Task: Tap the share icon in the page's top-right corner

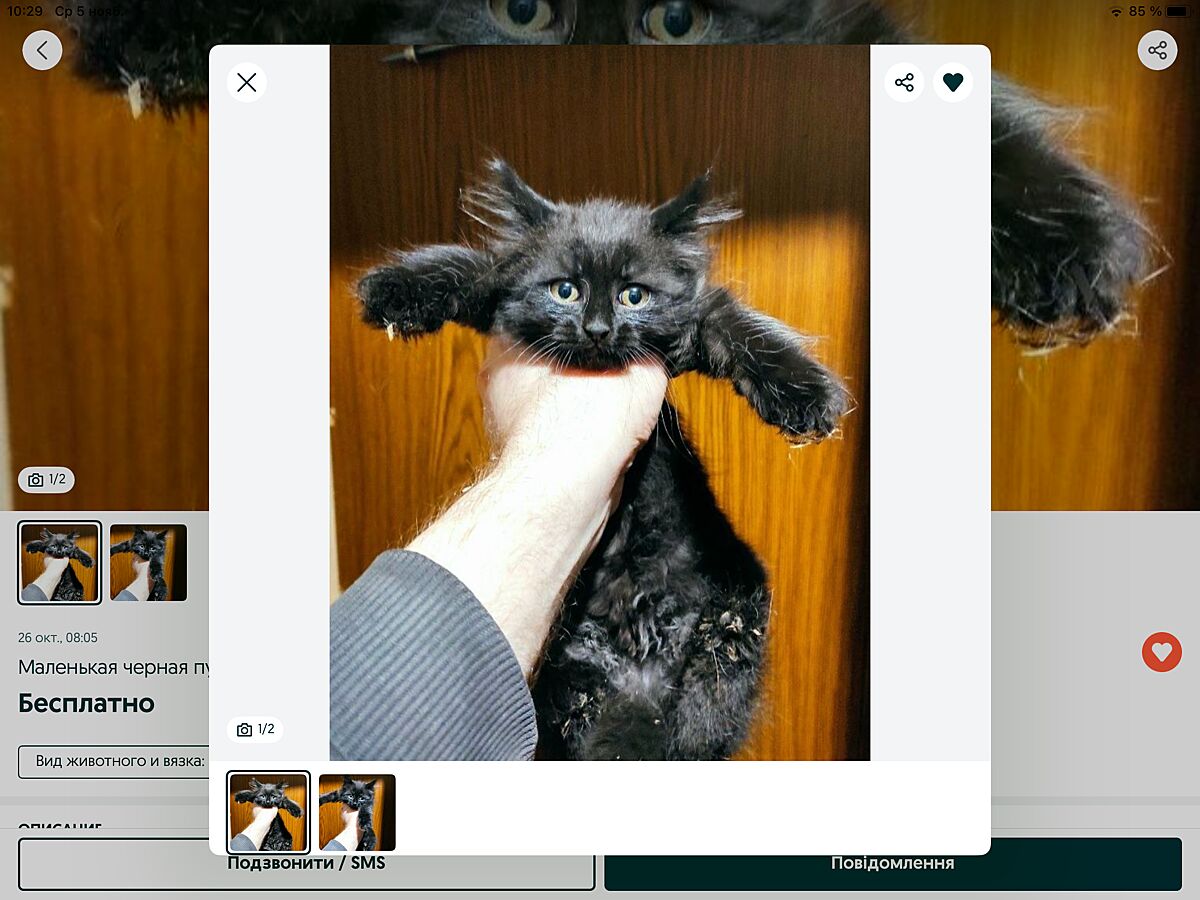Action: click(1157, 50)
